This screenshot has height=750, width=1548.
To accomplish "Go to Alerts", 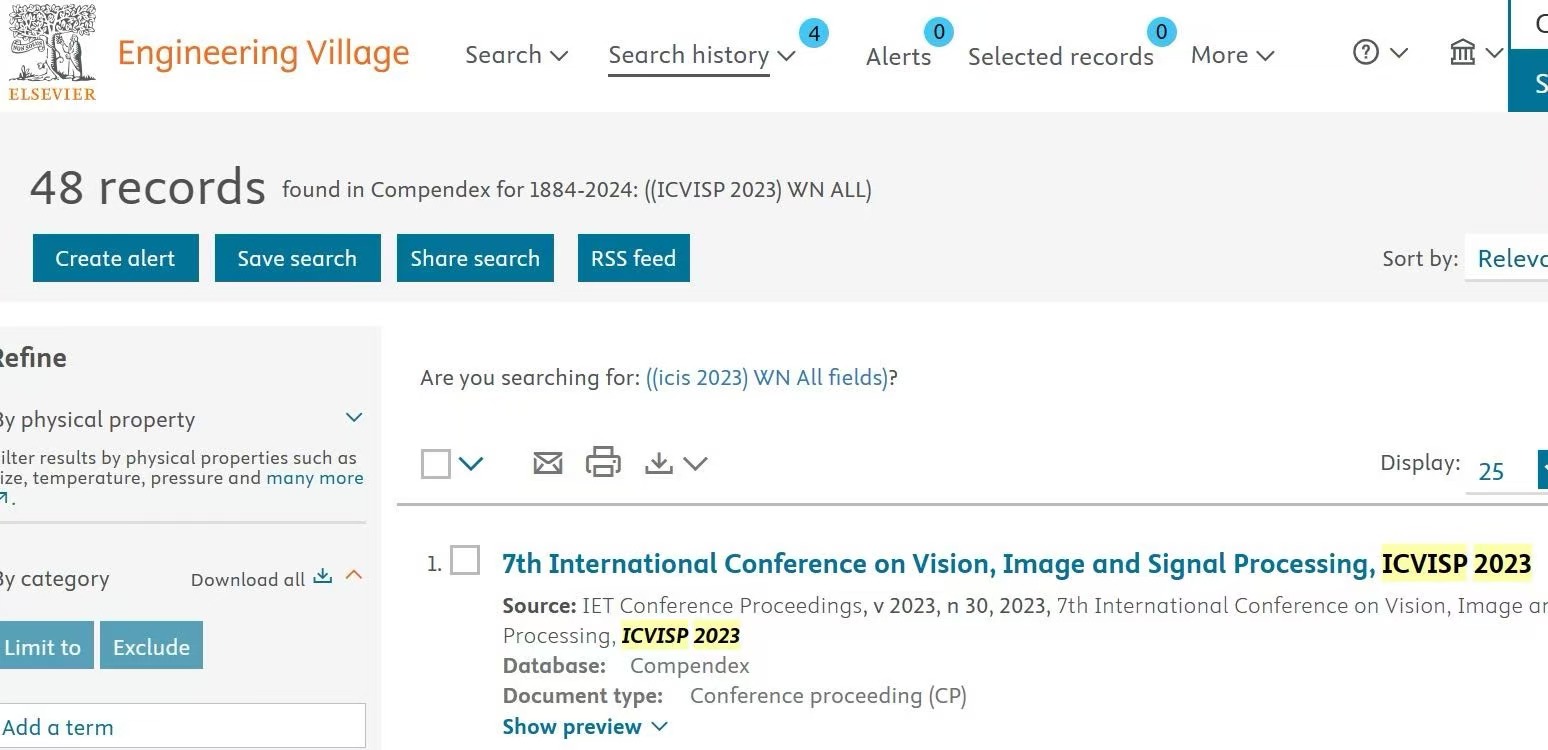I will [898, 57].
